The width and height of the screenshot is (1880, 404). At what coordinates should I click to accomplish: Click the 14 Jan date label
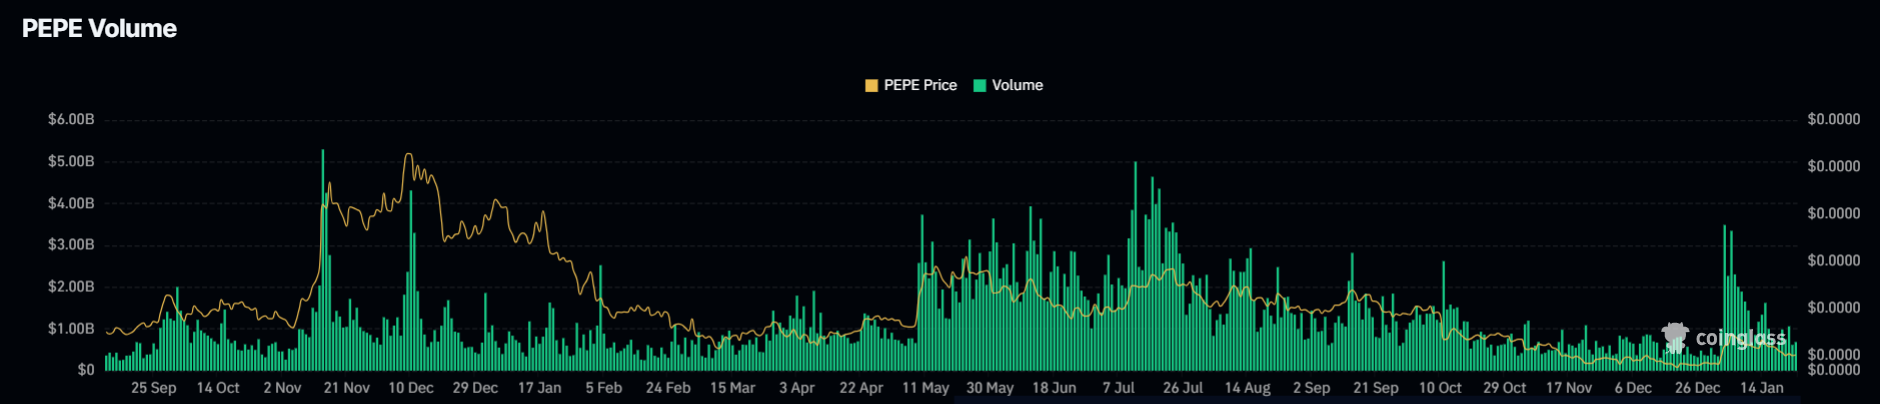1762,388
